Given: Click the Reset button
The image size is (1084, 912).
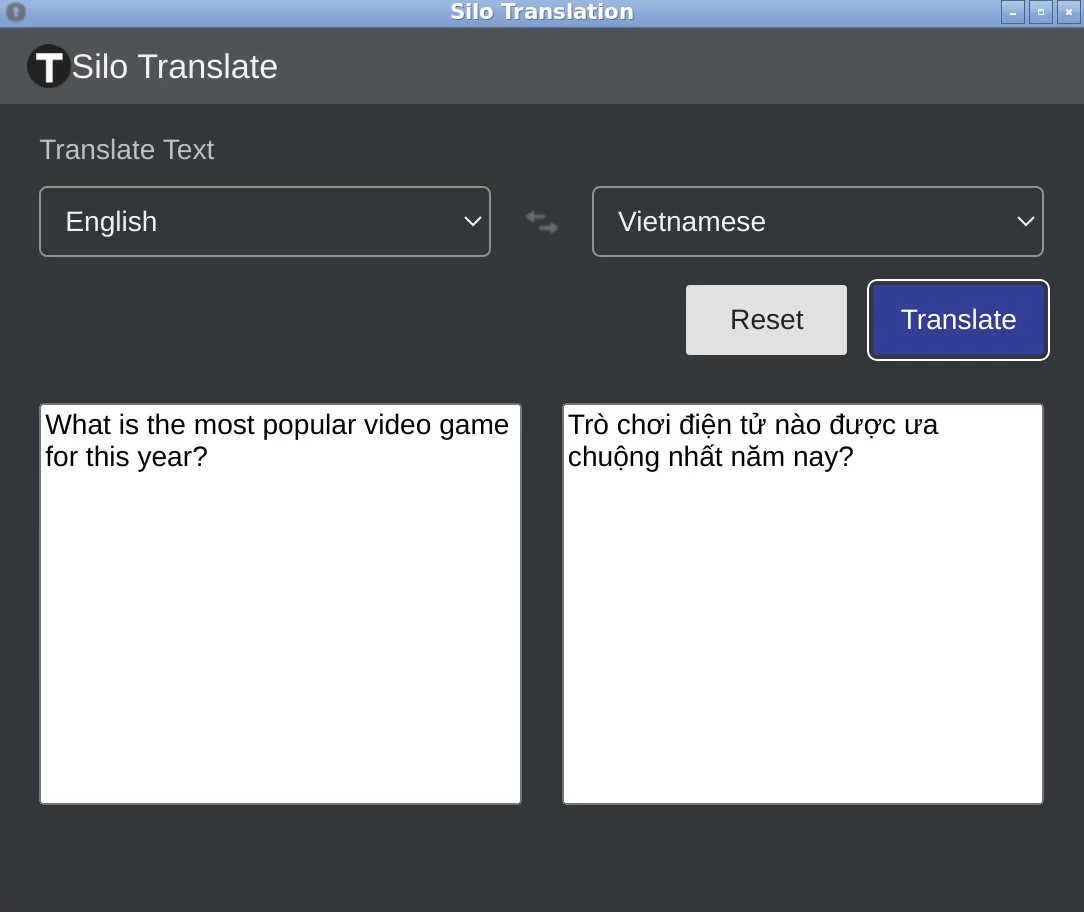Looking at the screenshot, I should coord(766,320).
